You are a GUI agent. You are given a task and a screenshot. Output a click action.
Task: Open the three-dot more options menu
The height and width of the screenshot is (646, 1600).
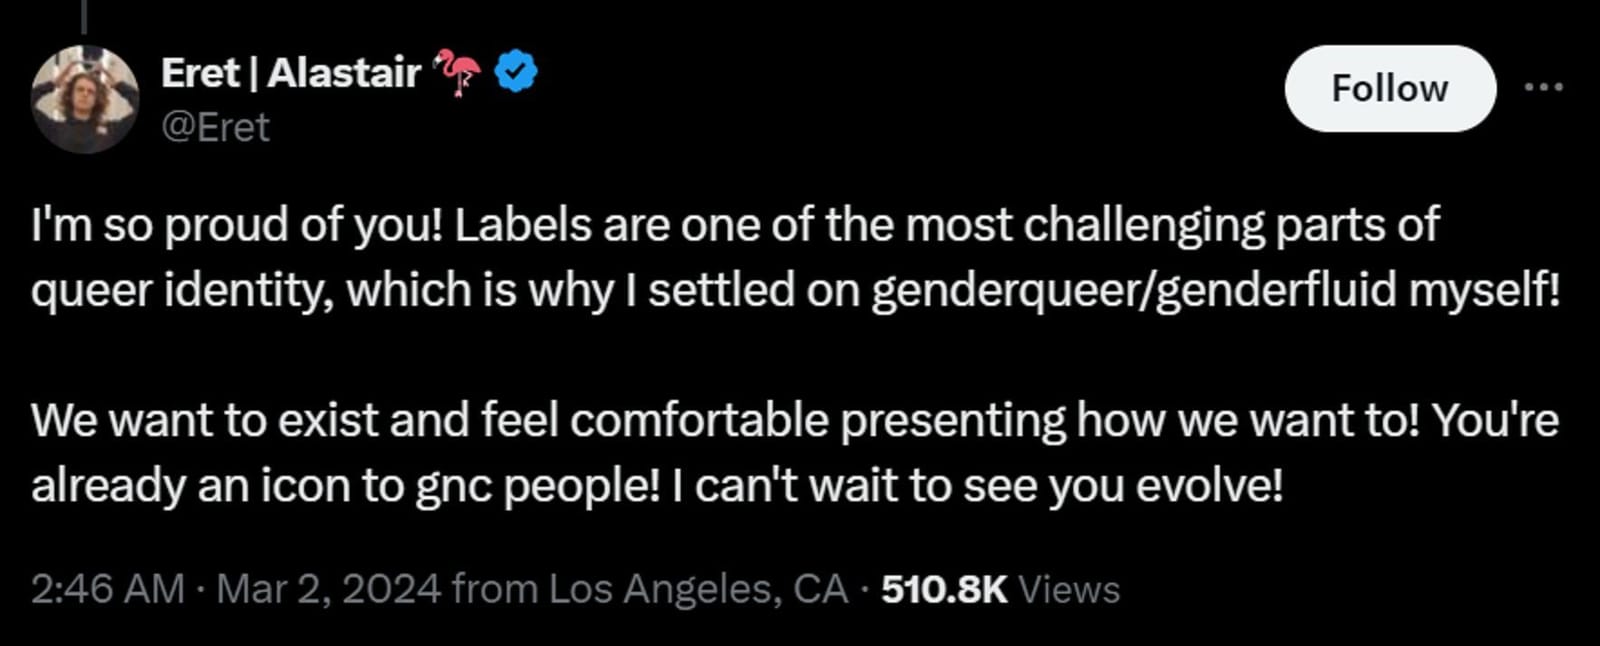coord(1543,88)
